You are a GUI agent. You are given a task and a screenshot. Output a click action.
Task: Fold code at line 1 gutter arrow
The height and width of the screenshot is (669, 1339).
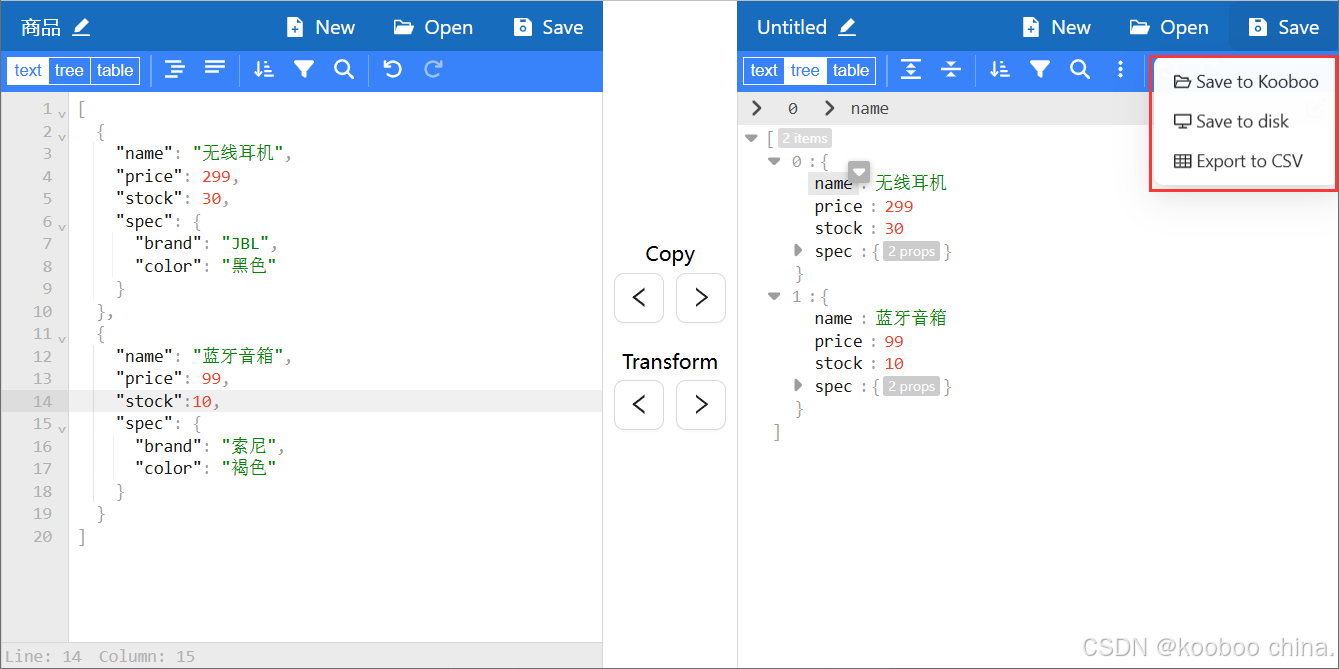[x=61, y=113]
